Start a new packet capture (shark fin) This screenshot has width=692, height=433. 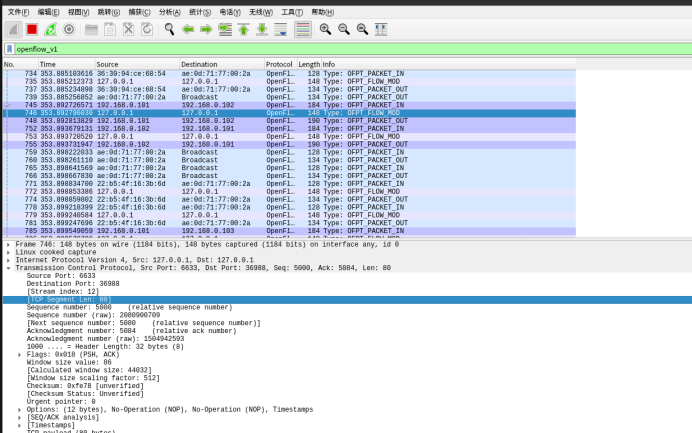click(x=14, y=30)
